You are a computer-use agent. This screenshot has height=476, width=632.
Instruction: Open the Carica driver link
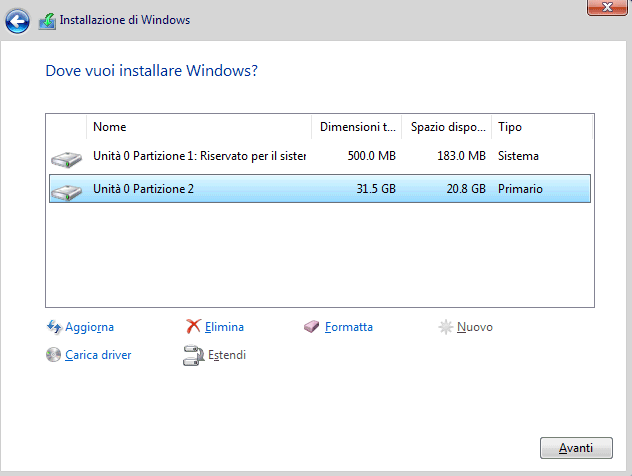pyautogui.click(x=98, y=355)
